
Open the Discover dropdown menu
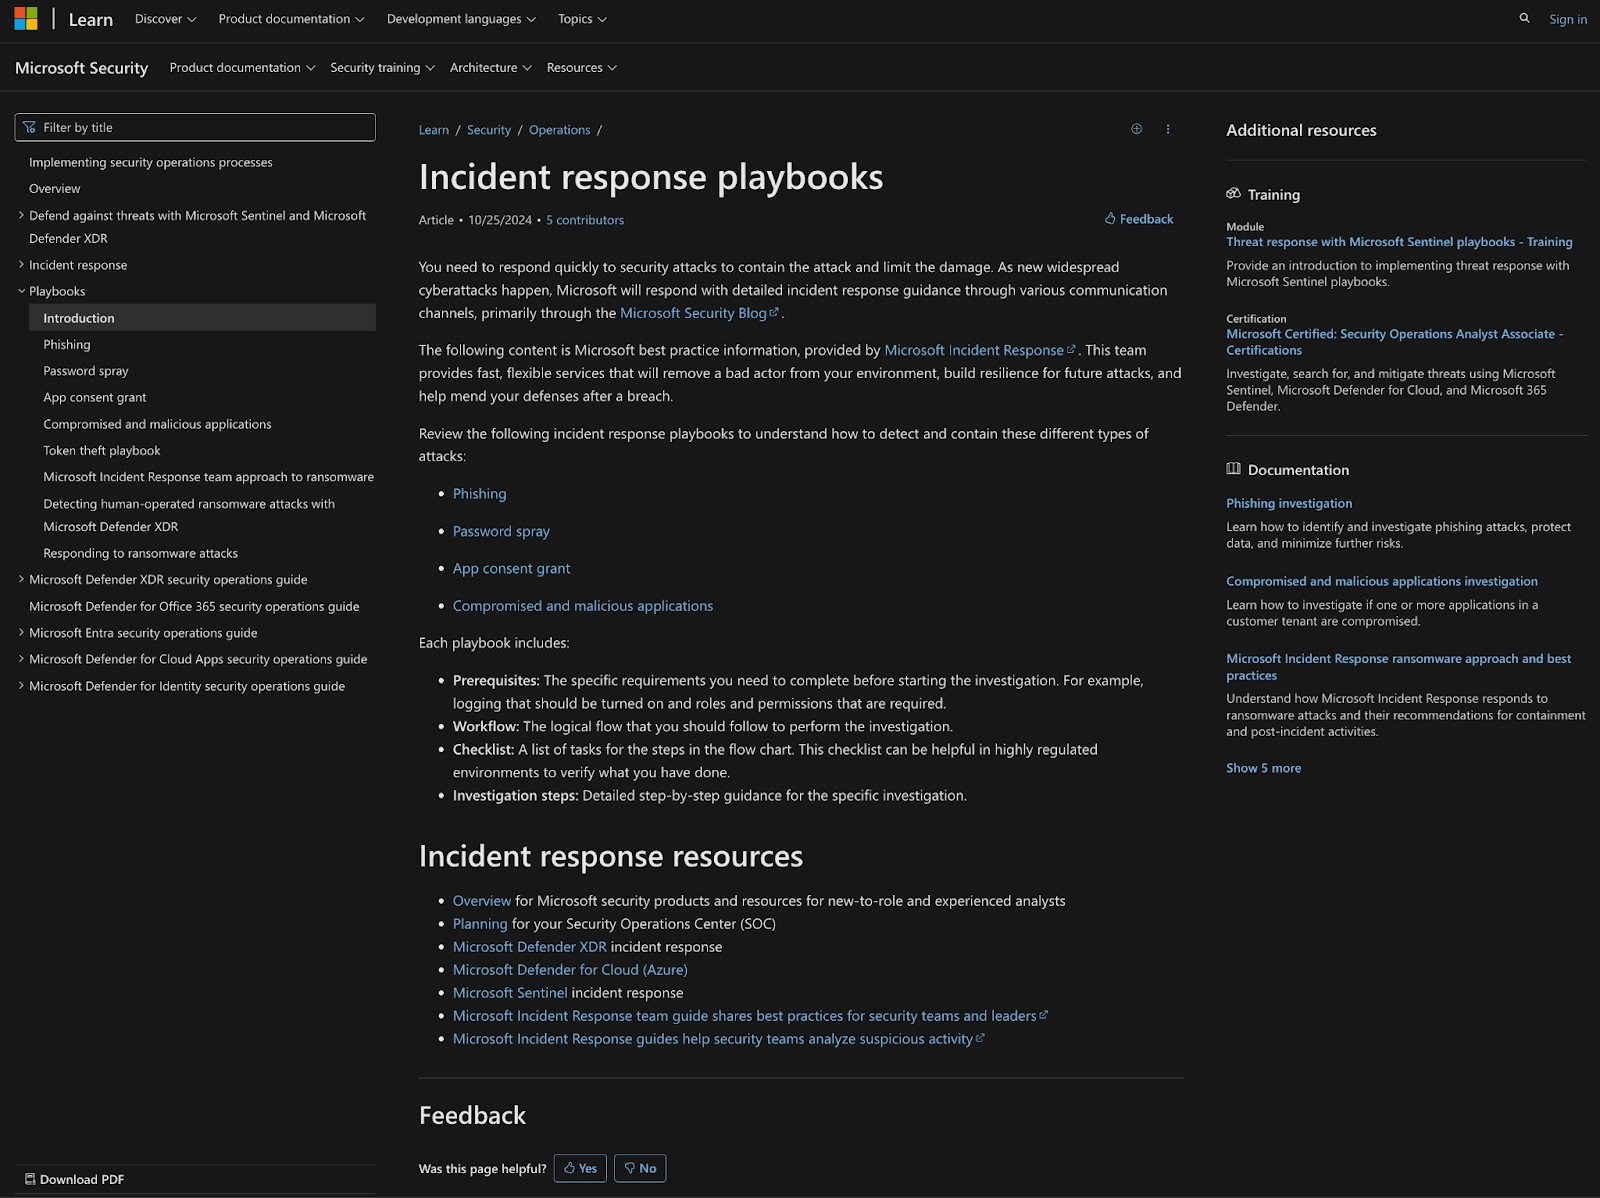pyautogui.click(x=165, y=19)
